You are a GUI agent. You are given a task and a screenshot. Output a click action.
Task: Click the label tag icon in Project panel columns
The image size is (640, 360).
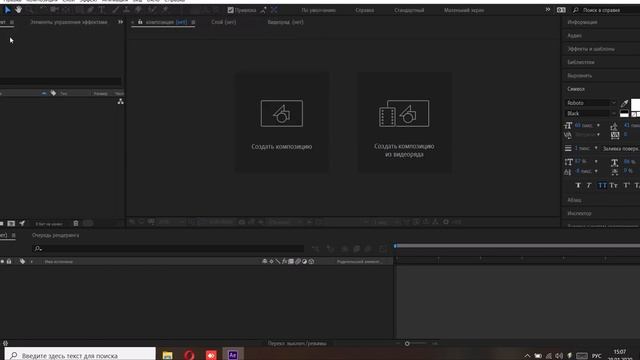pyautogui.click(x=53, y=93)
